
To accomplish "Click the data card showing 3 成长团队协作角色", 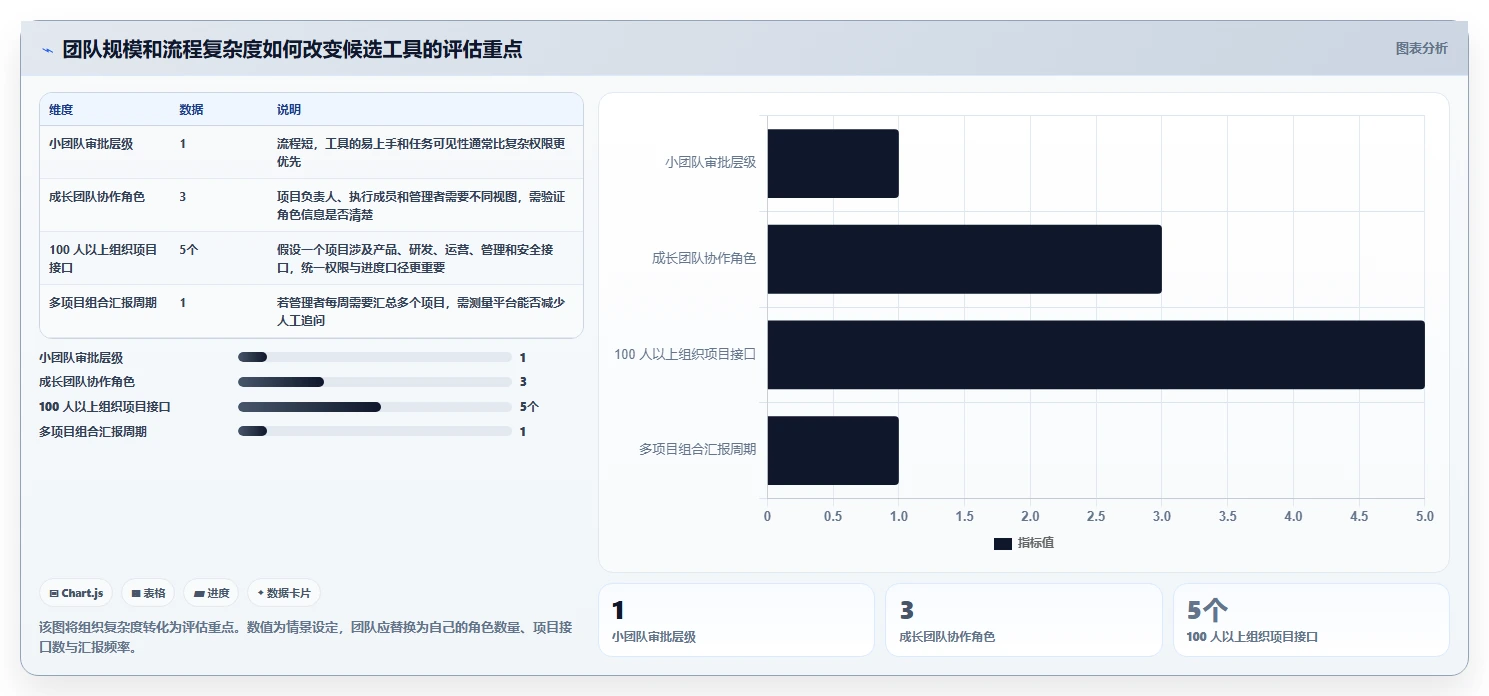I will pyautogui.click(x=1024, y=620).
